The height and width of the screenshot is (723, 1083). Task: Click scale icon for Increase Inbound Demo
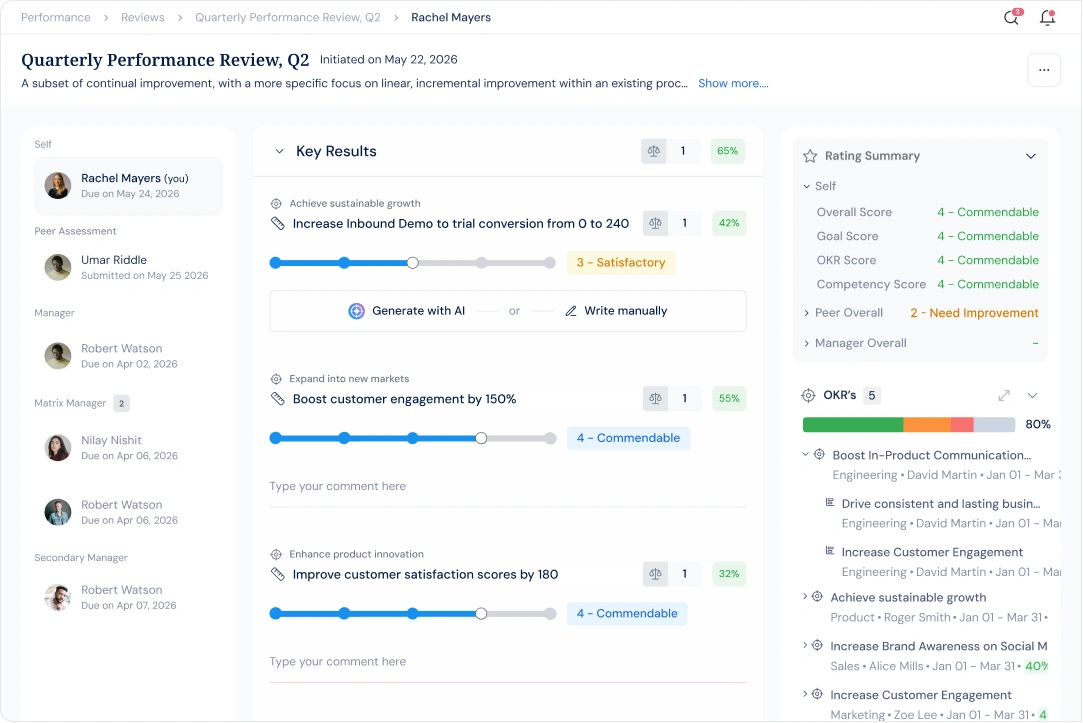655,223
